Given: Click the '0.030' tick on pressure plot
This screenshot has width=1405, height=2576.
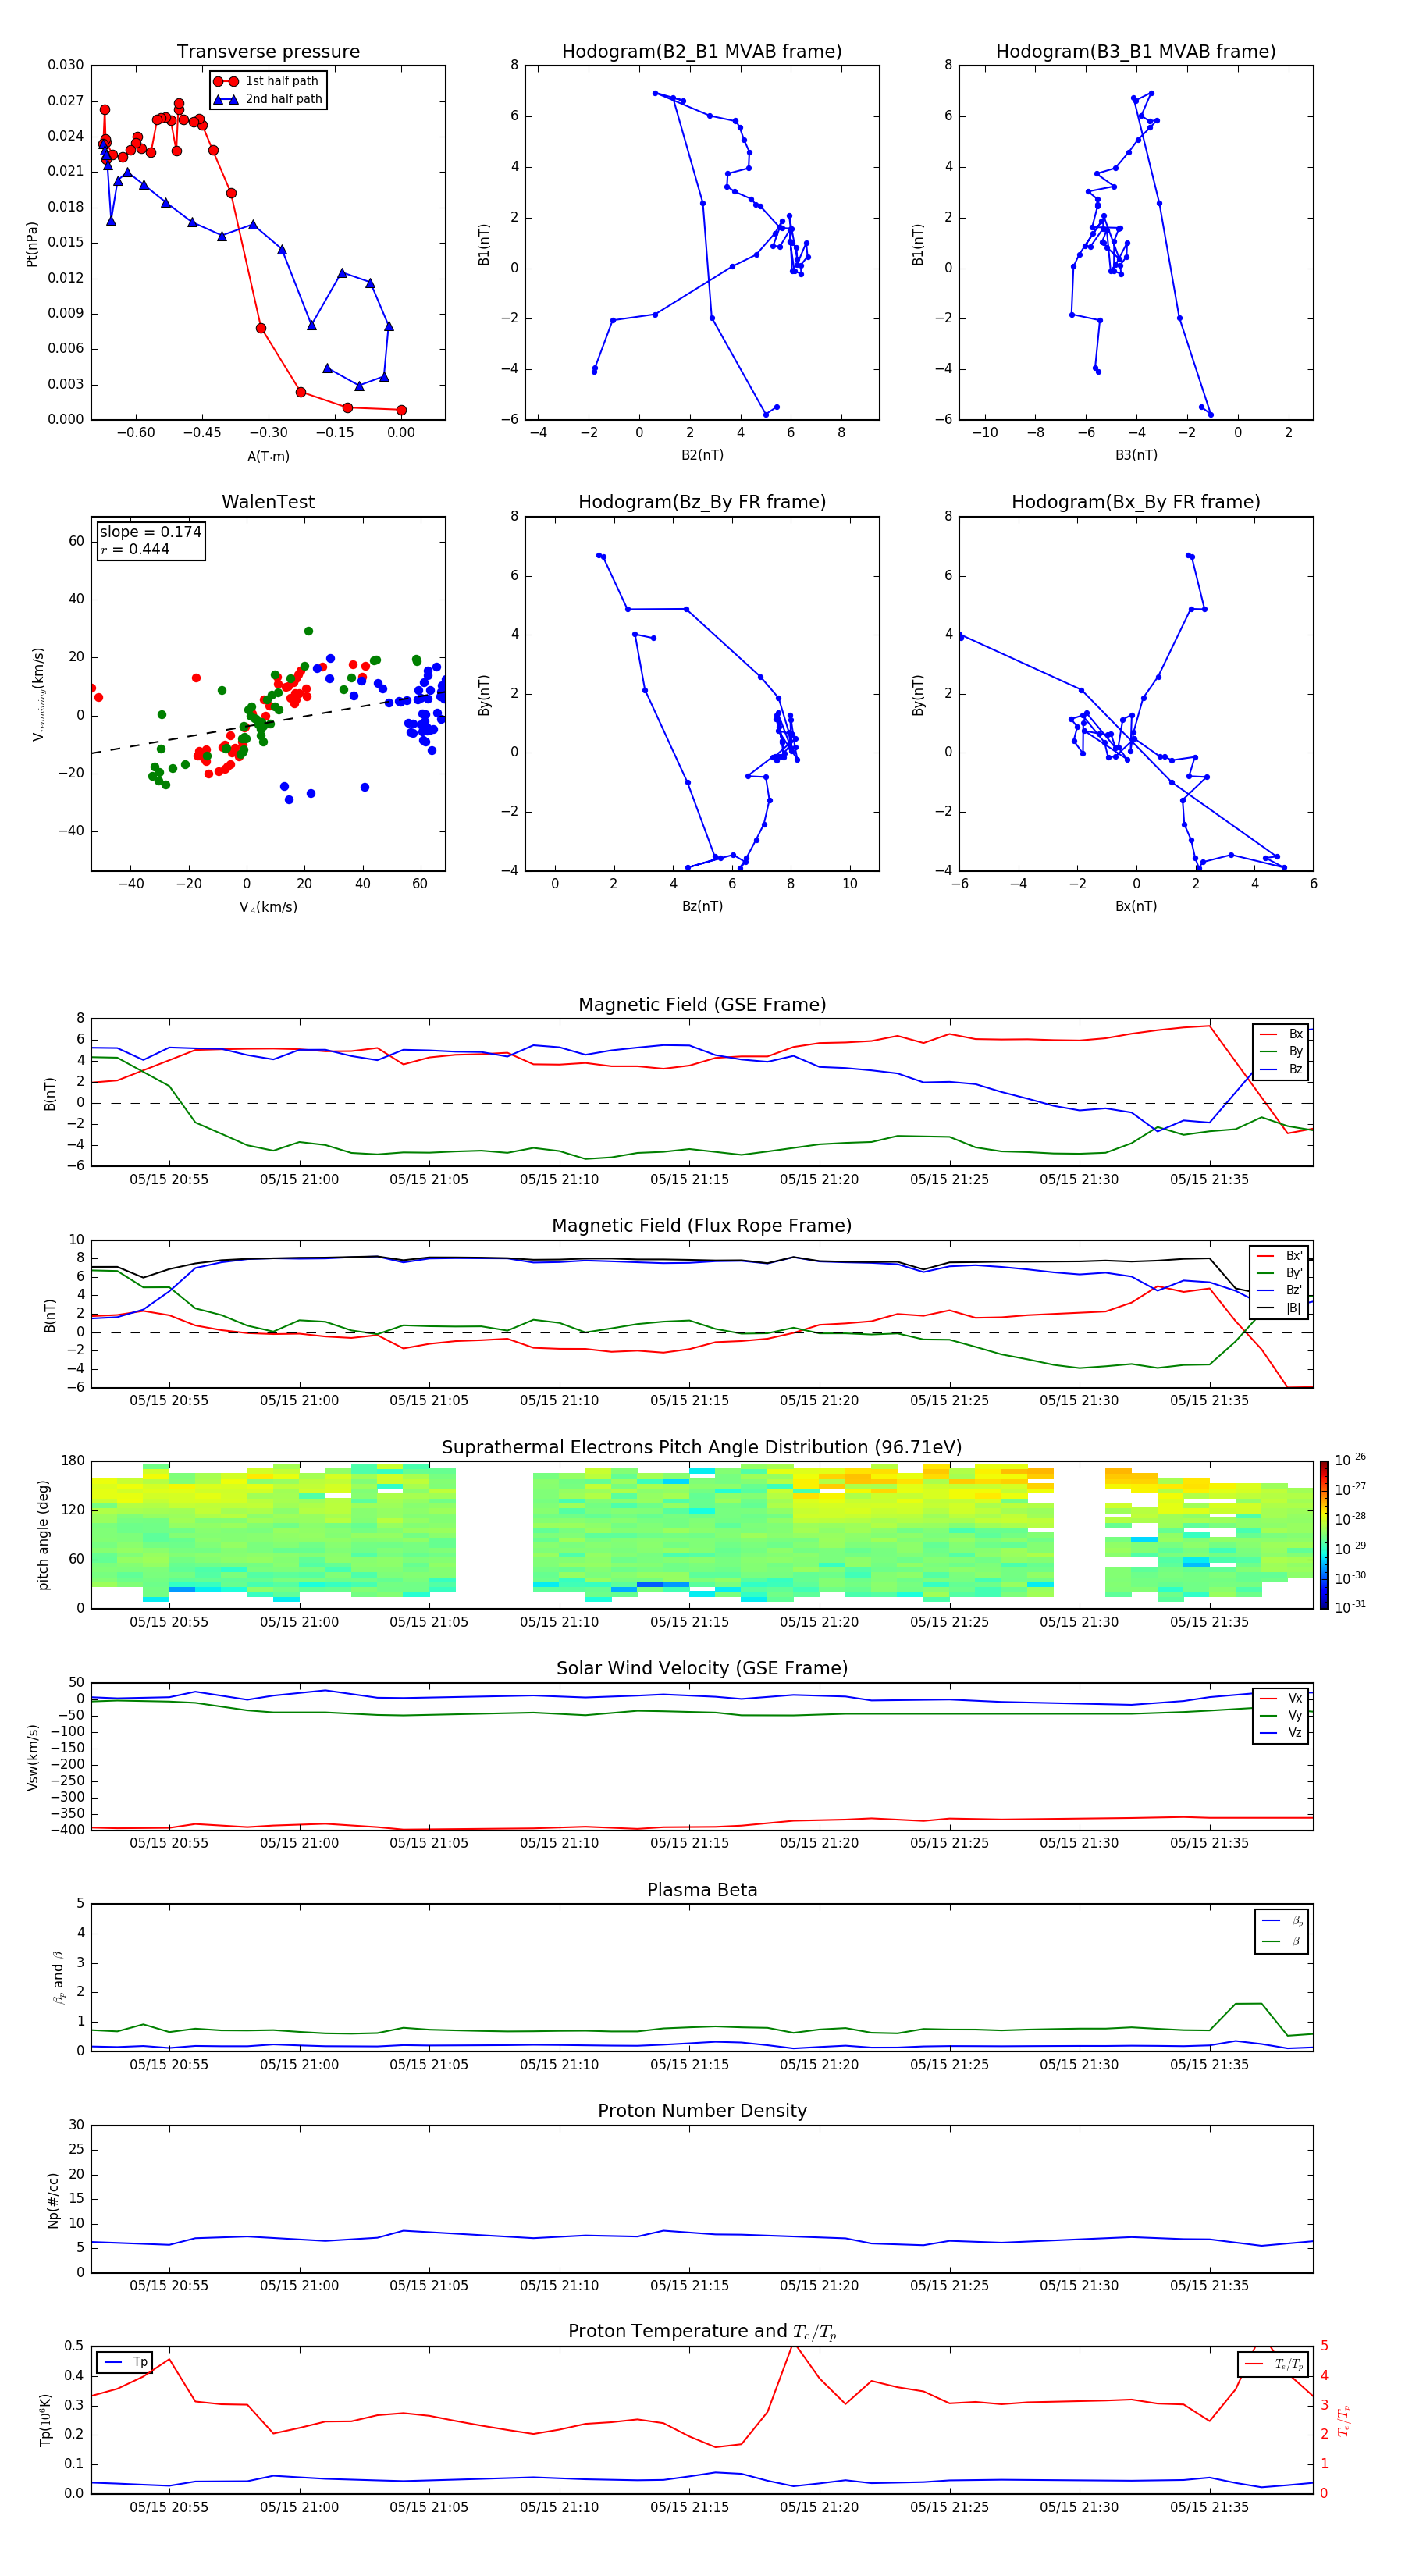Looking at the screenshot, I should [66, 65].
